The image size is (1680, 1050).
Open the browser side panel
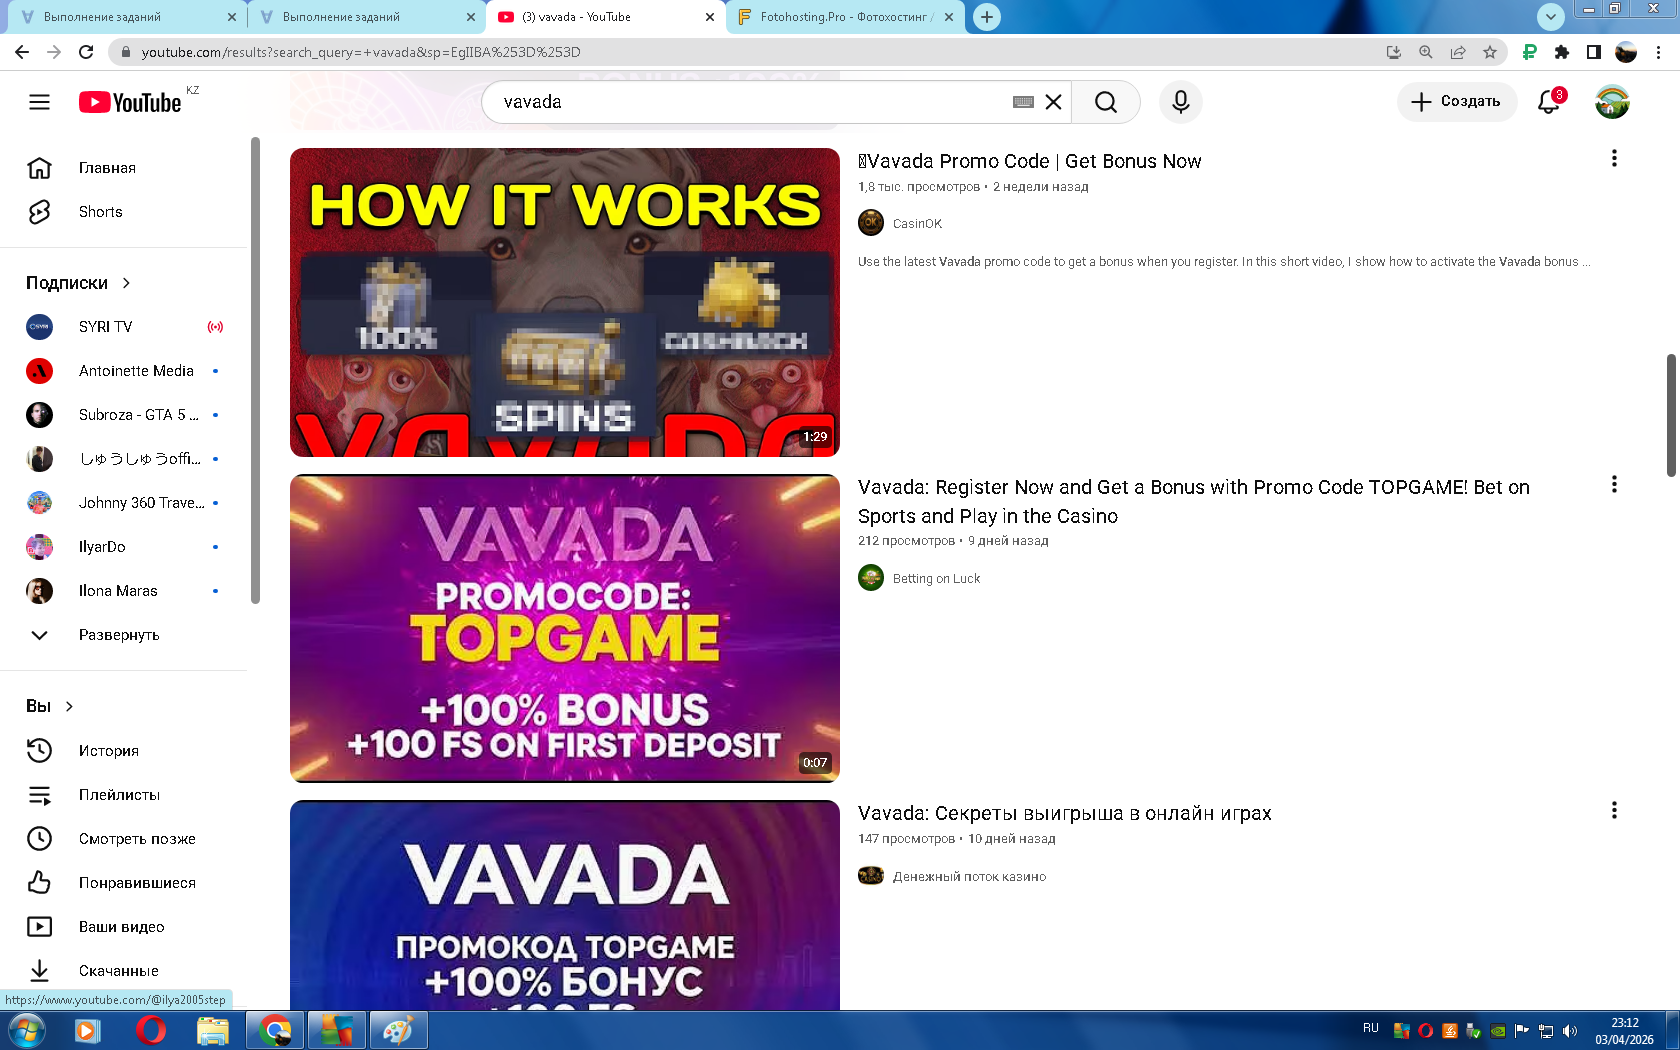point(1594,52)
